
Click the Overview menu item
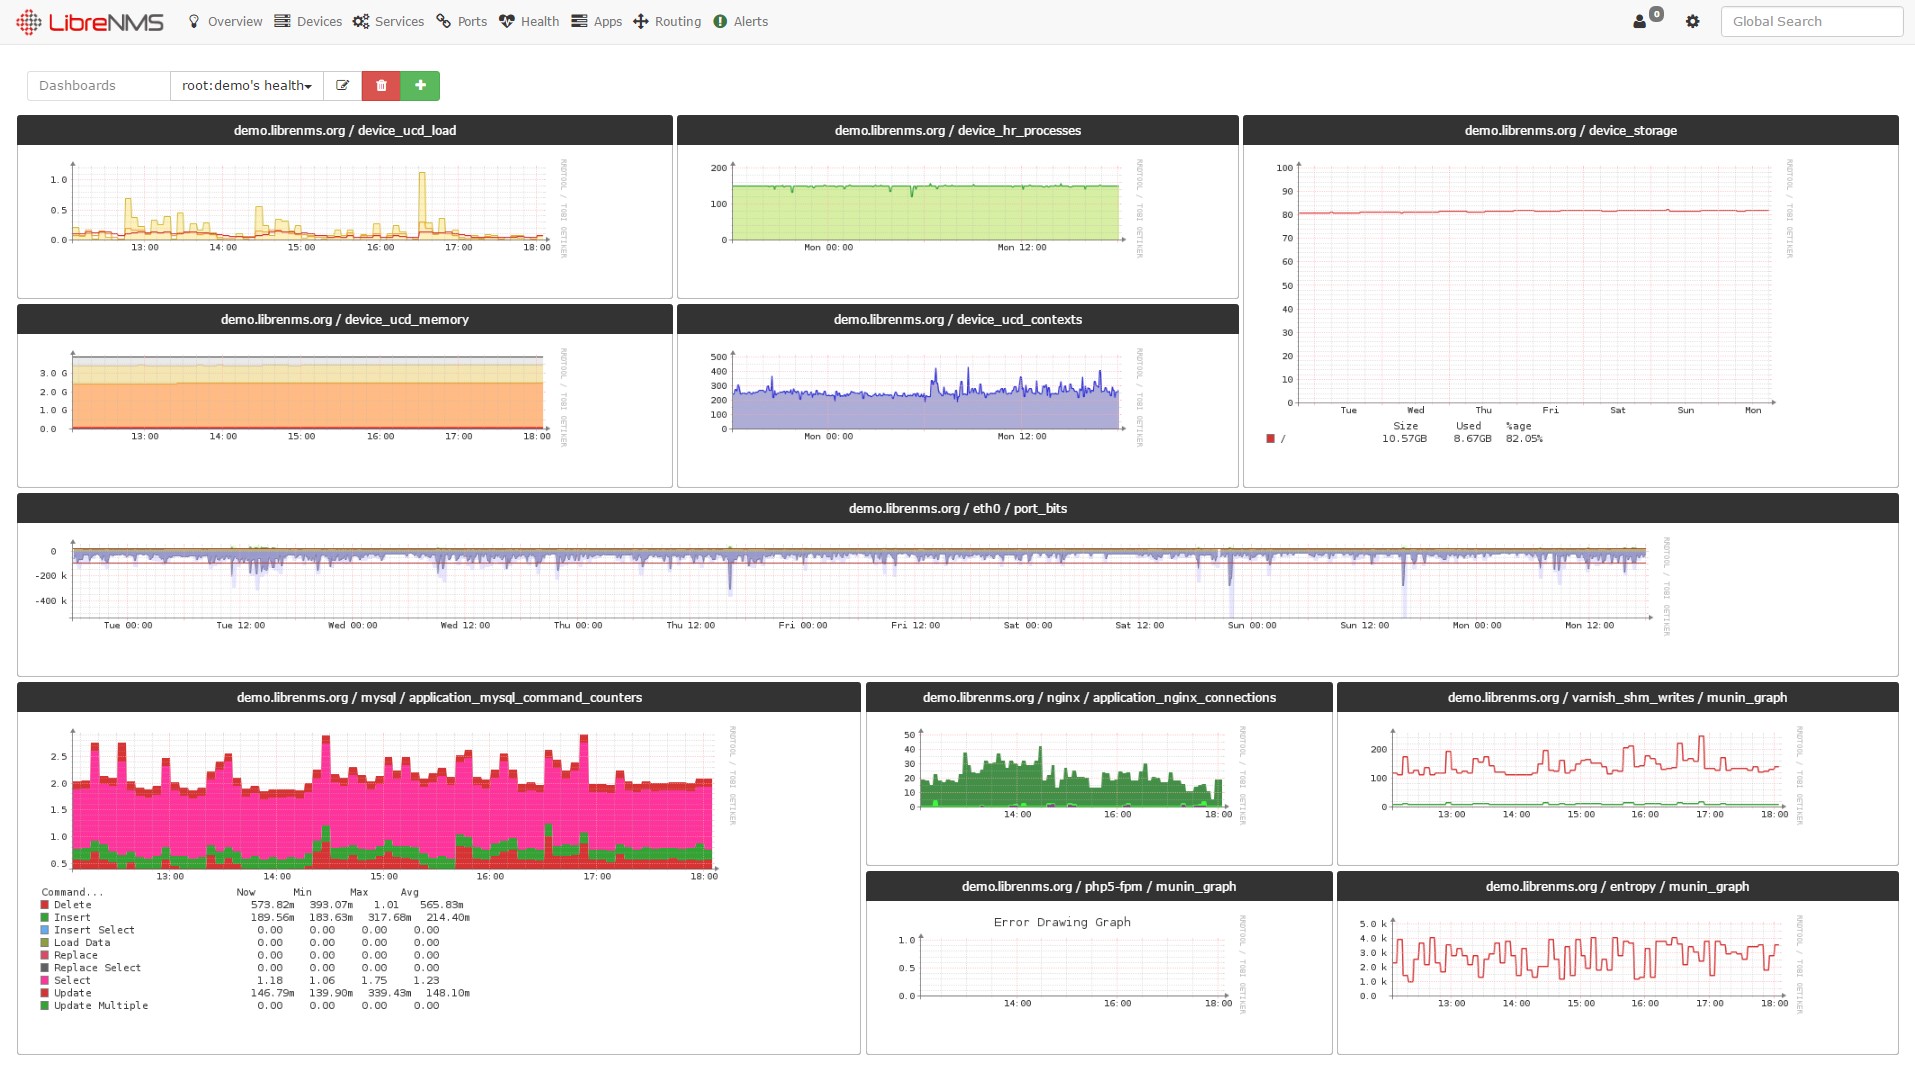(x=225, y=22)
